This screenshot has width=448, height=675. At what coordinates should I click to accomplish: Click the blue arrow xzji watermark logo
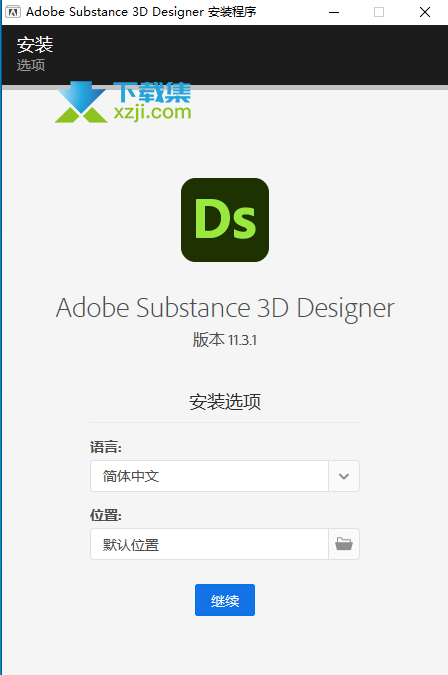pyautogui.click(x=81, y=102)
